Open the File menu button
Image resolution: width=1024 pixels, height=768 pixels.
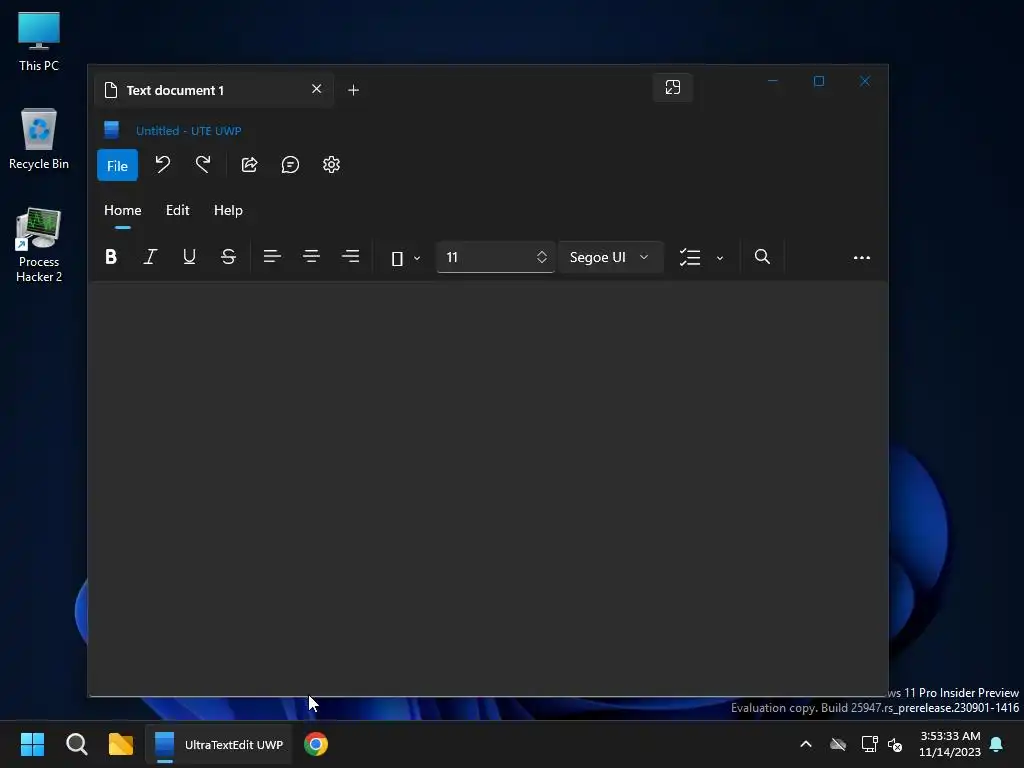click(x=118, y=166)
